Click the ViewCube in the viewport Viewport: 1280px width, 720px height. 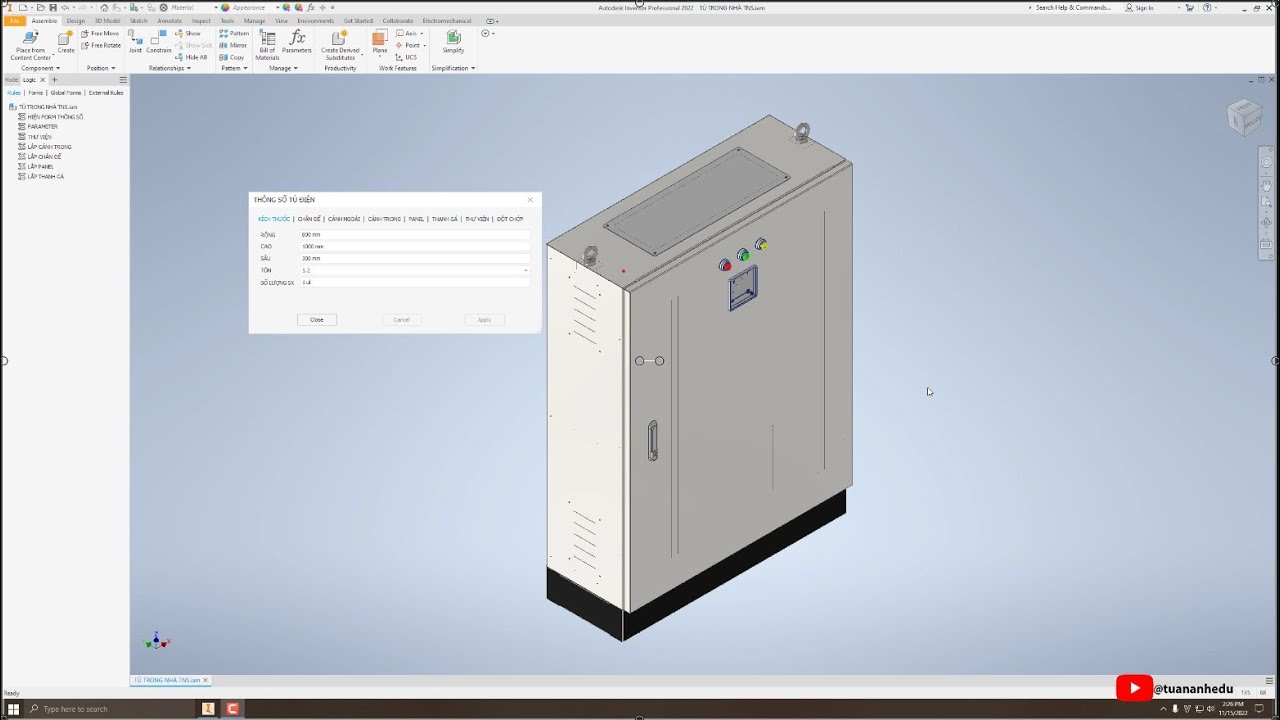pyautogui.click(x=1244, y=117)
